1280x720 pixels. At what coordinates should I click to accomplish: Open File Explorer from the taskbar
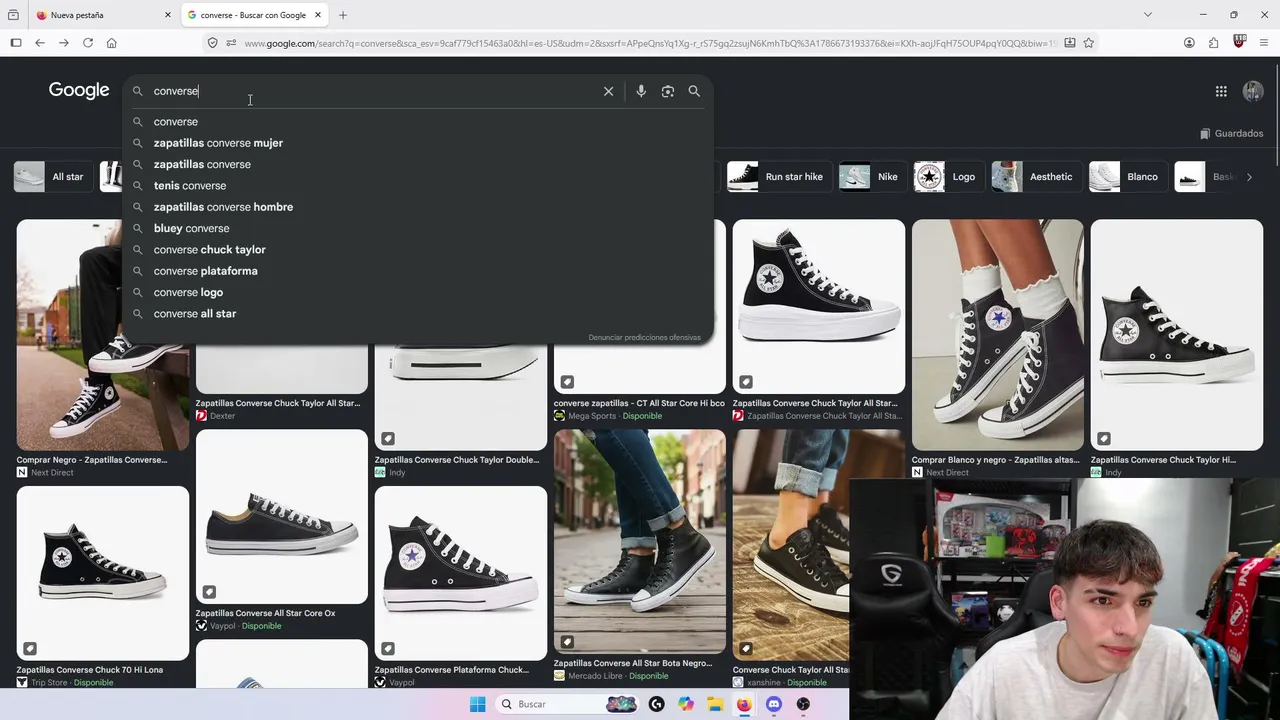(x=715, y=704)
